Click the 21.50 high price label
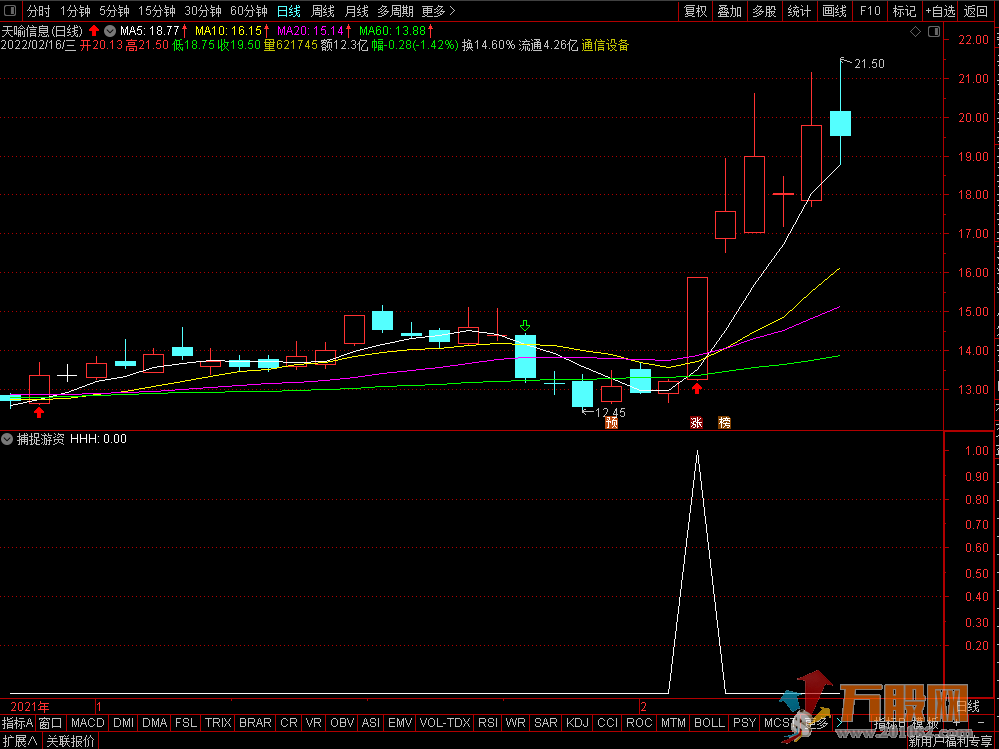The height and width of the screenshot is (749, 999). click(x=869, y=63)
